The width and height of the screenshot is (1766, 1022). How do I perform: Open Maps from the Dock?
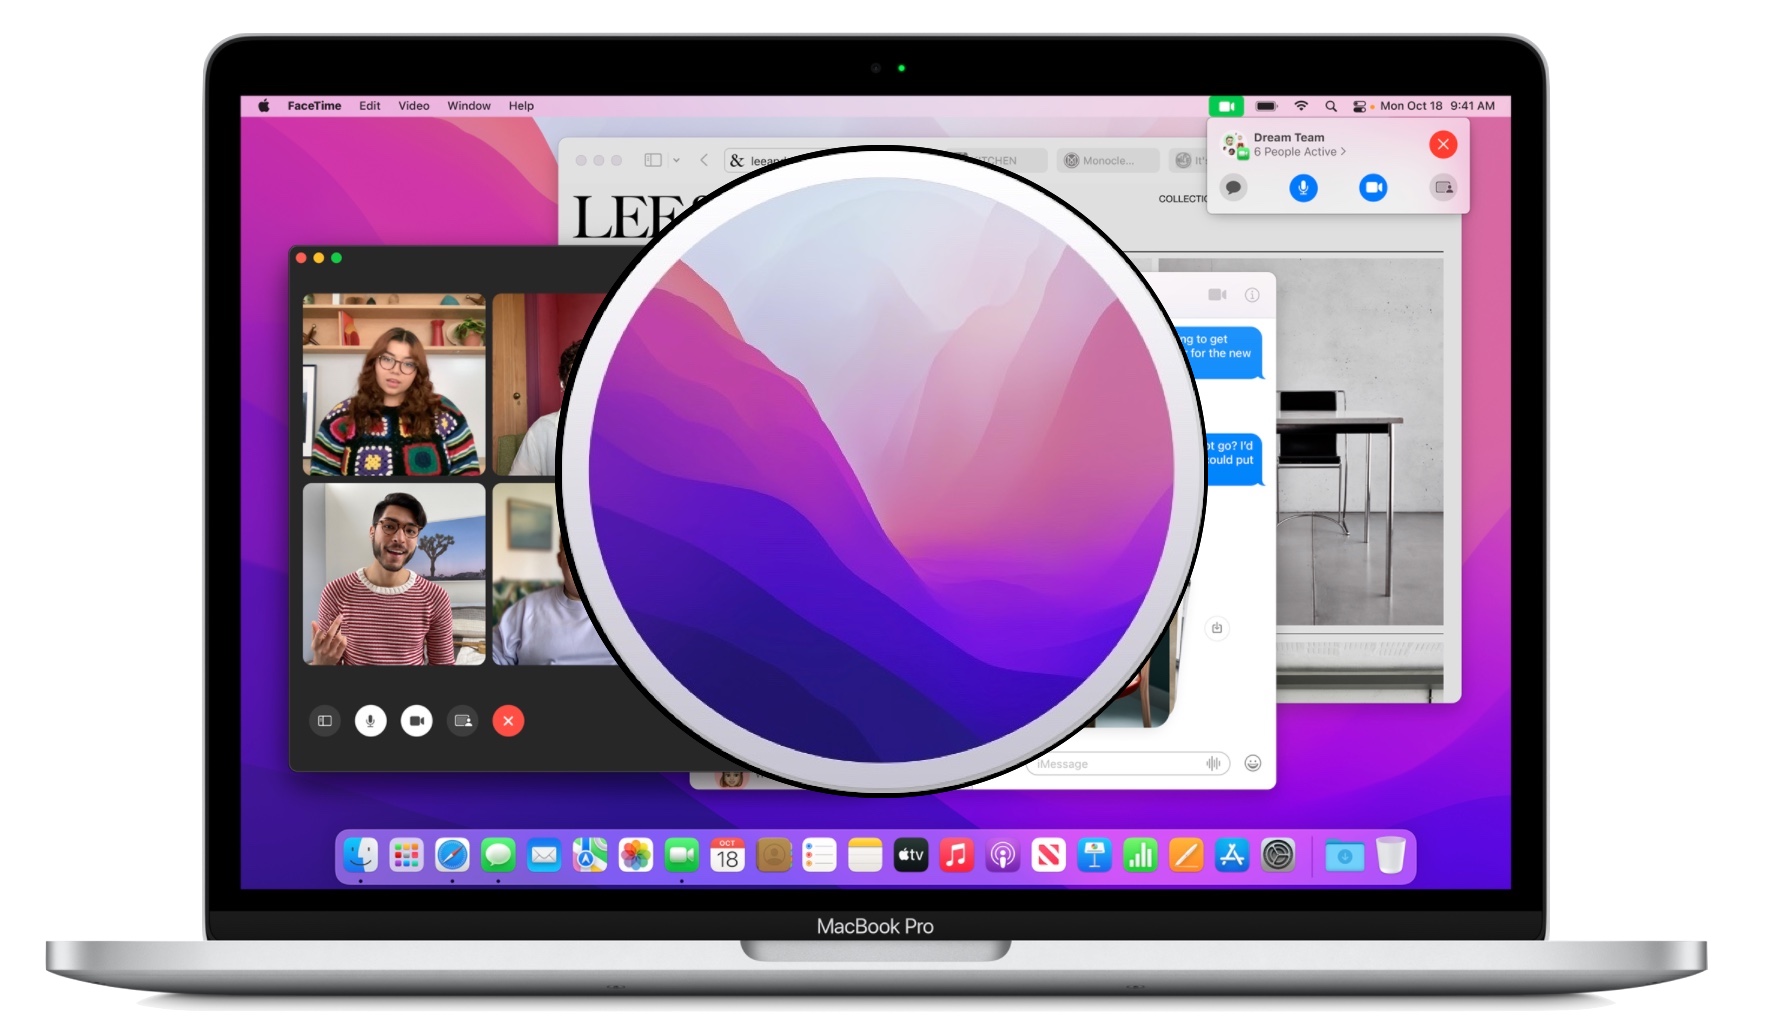pos(590,856)
